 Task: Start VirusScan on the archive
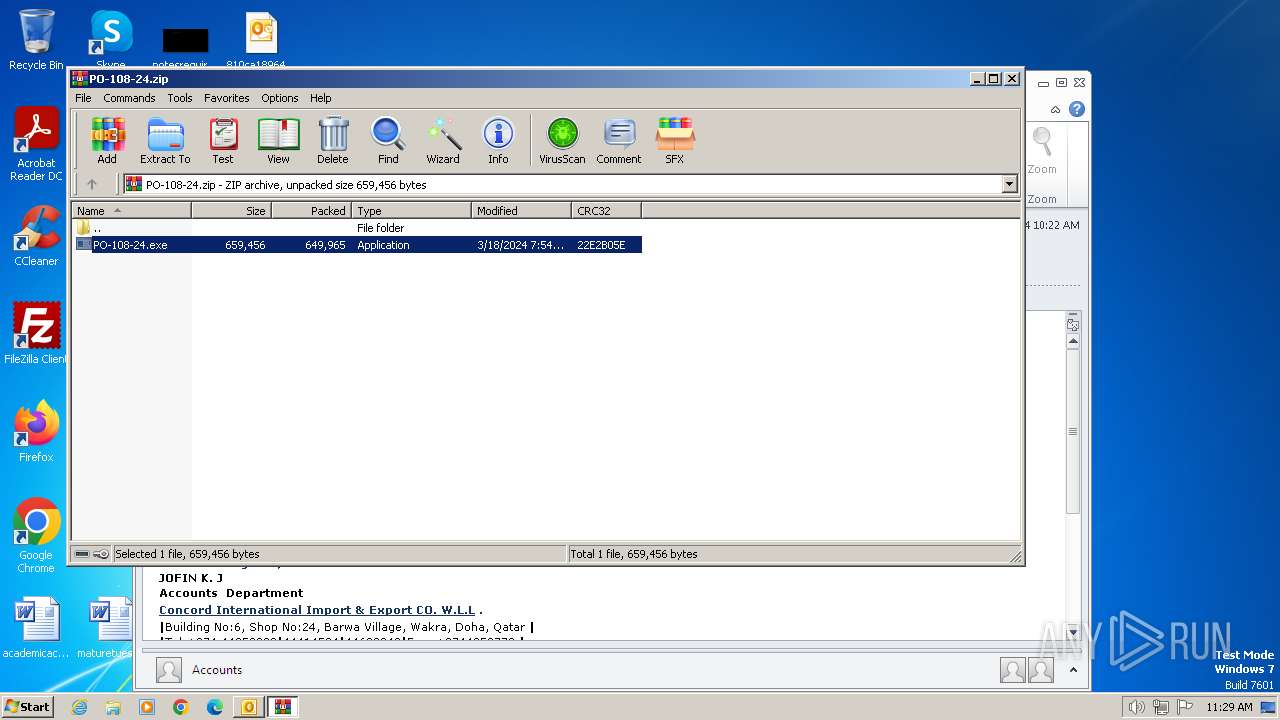coord(562,141)
